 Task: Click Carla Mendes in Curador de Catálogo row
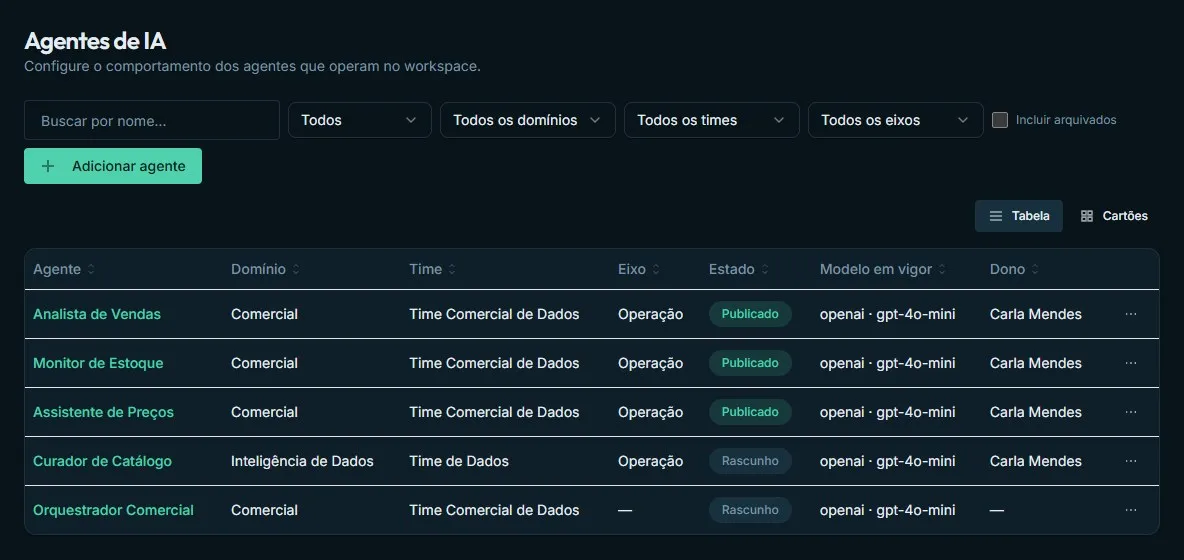pos(1035,461)
